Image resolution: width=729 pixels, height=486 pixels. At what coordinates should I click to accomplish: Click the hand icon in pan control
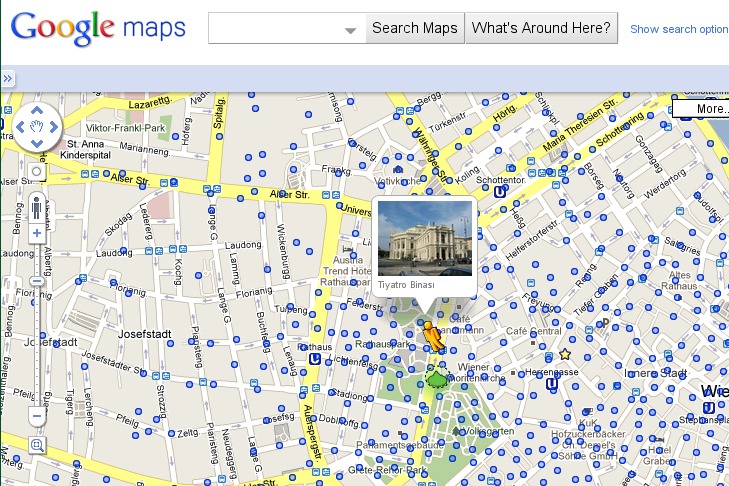click(x=37, y=126)
